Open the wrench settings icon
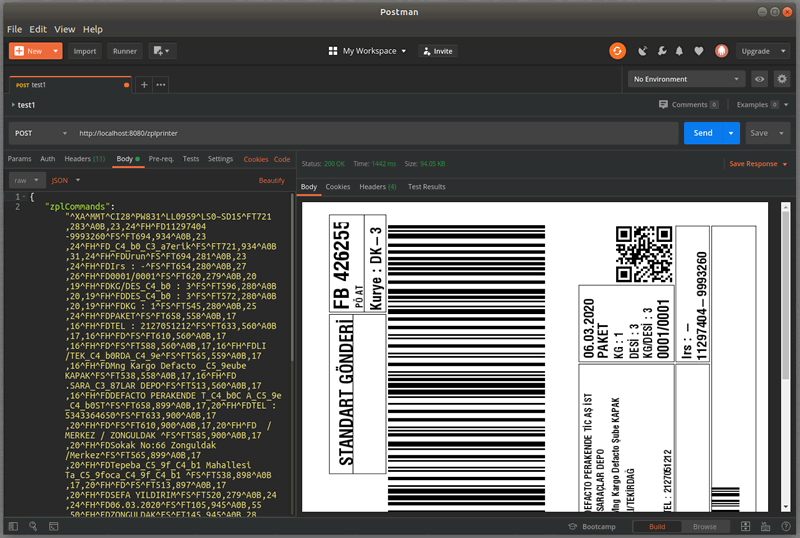This screenshot has width=800, height=538. click(x=662, y=51)
